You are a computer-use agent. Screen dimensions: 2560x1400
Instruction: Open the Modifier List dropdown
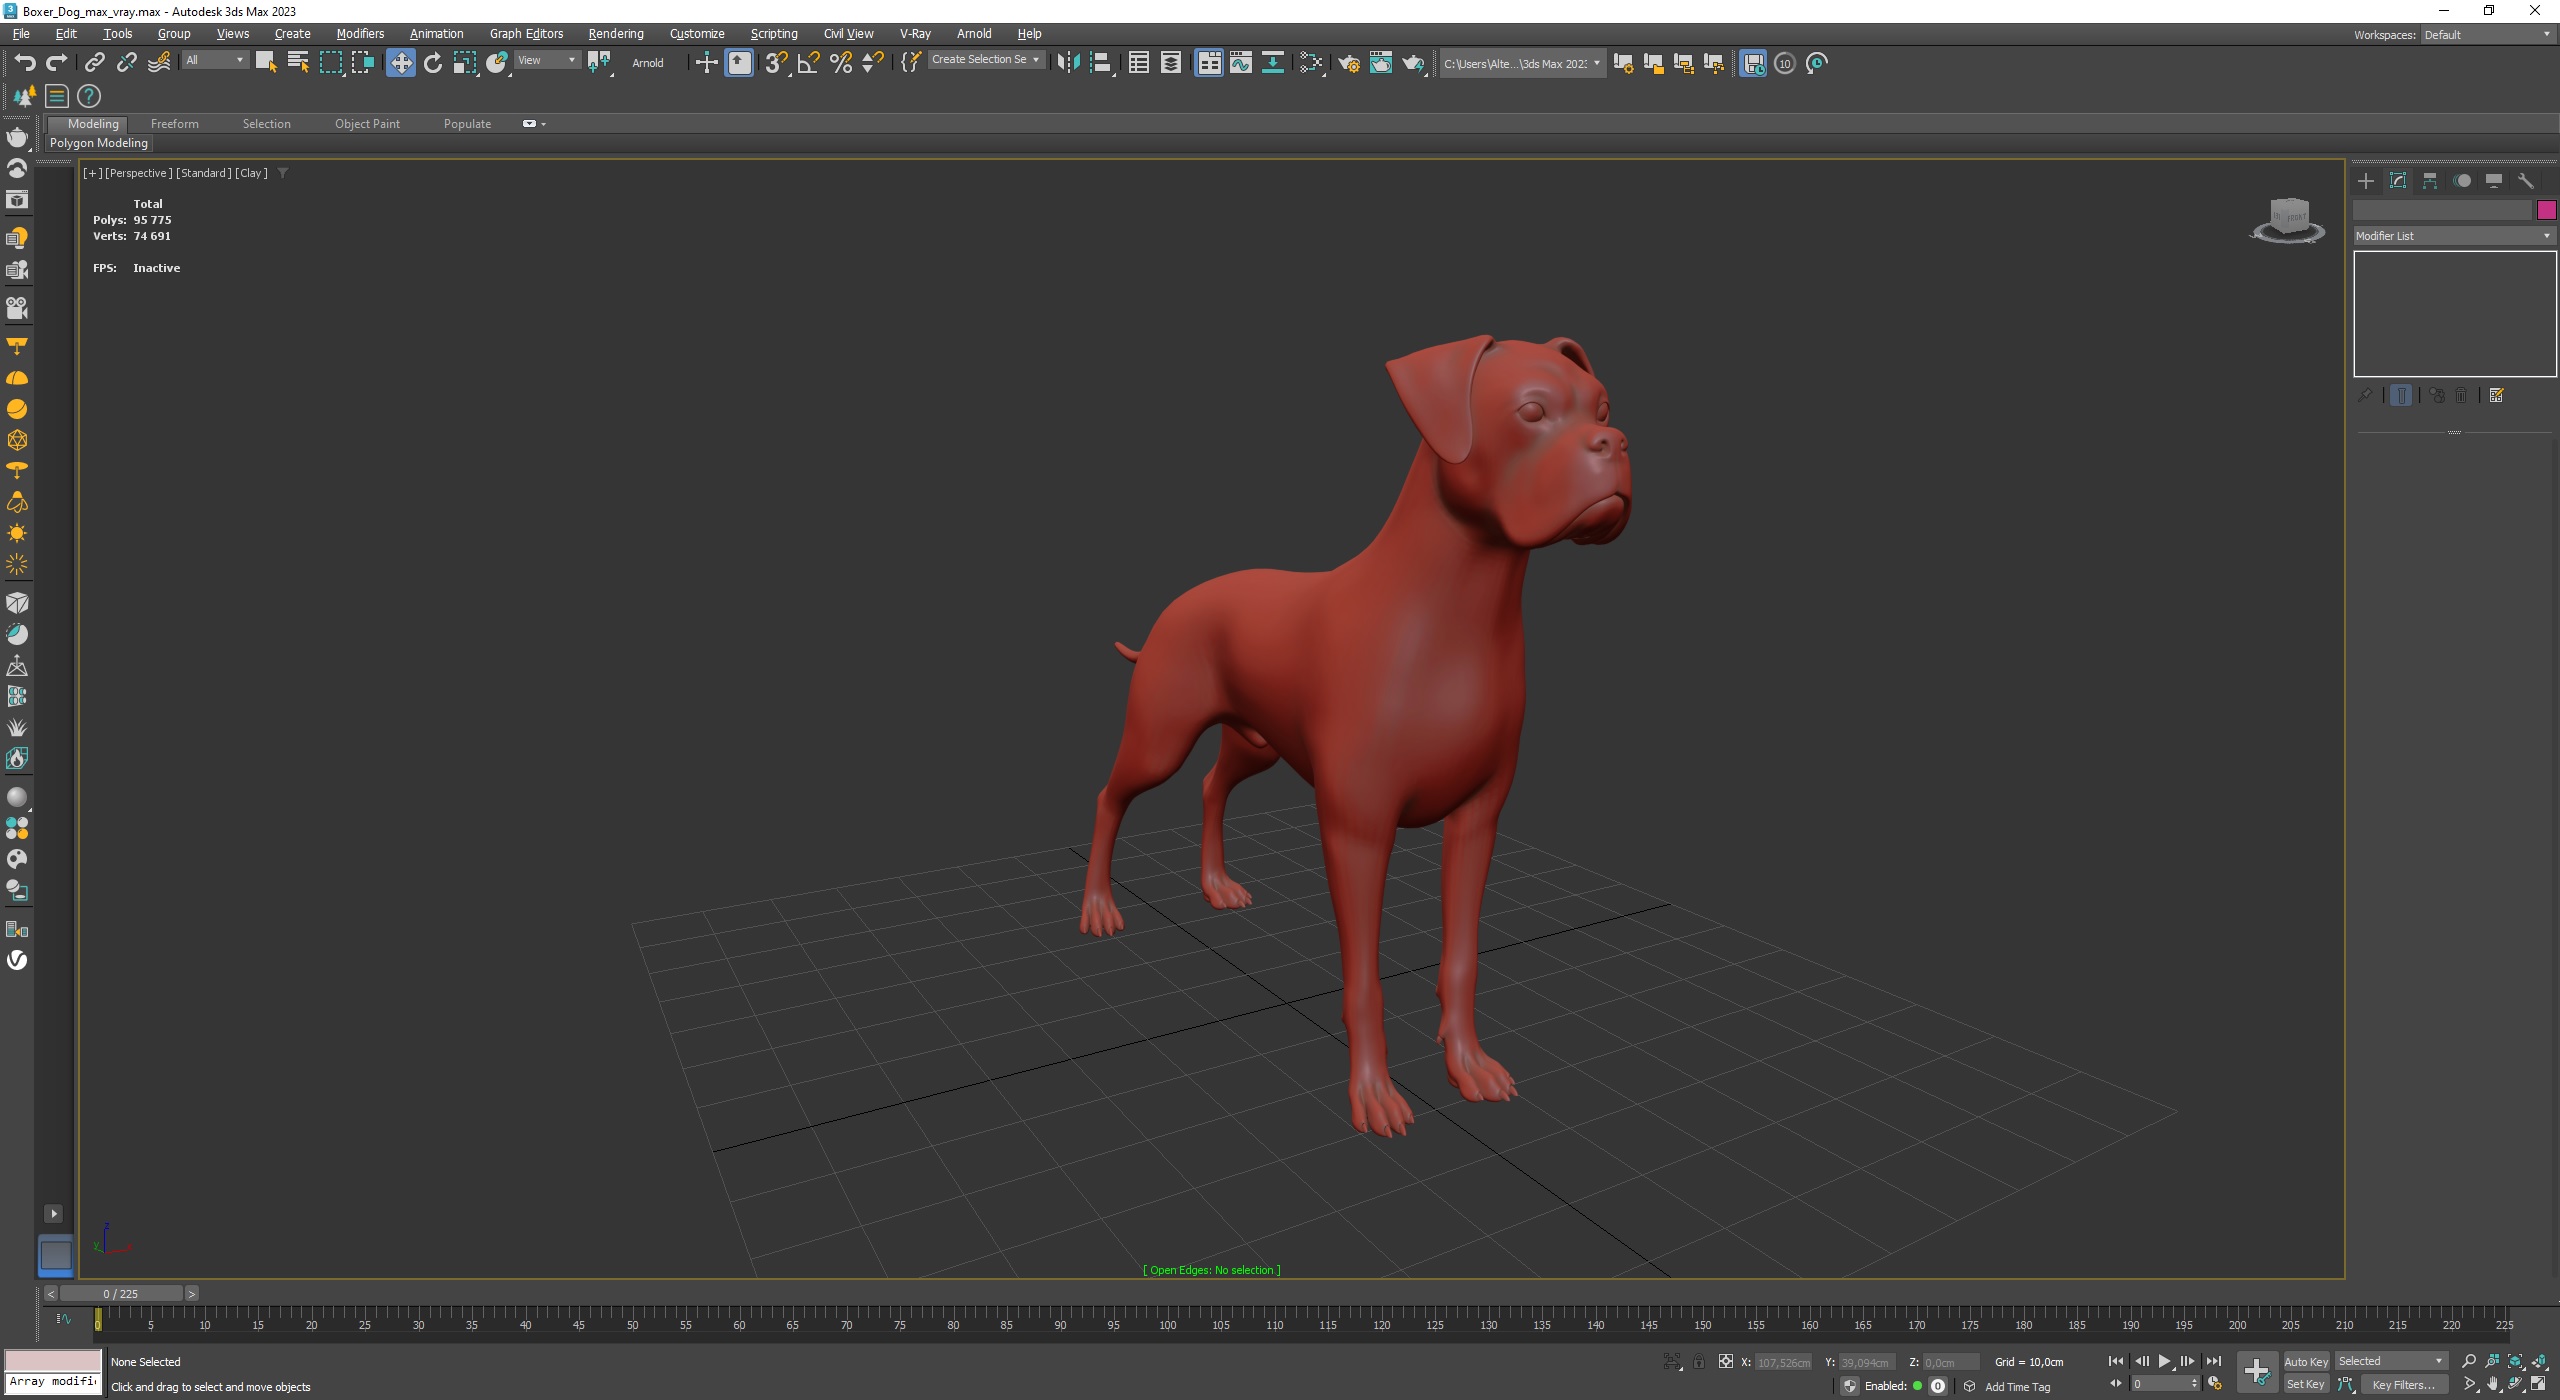[x=2453, y=236]
